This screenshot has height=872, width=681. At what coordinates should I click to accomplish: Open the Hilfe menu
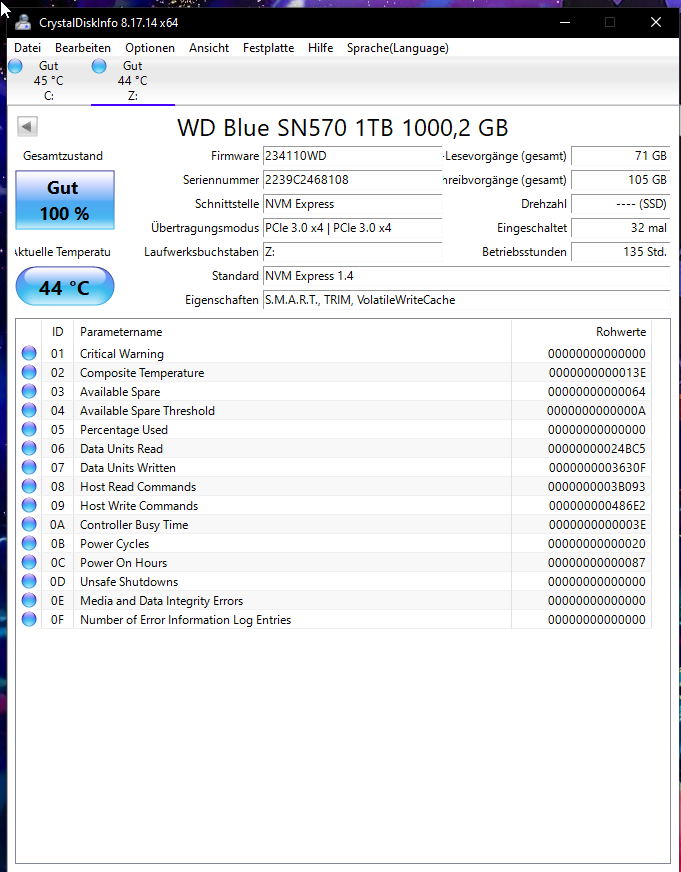320,48
